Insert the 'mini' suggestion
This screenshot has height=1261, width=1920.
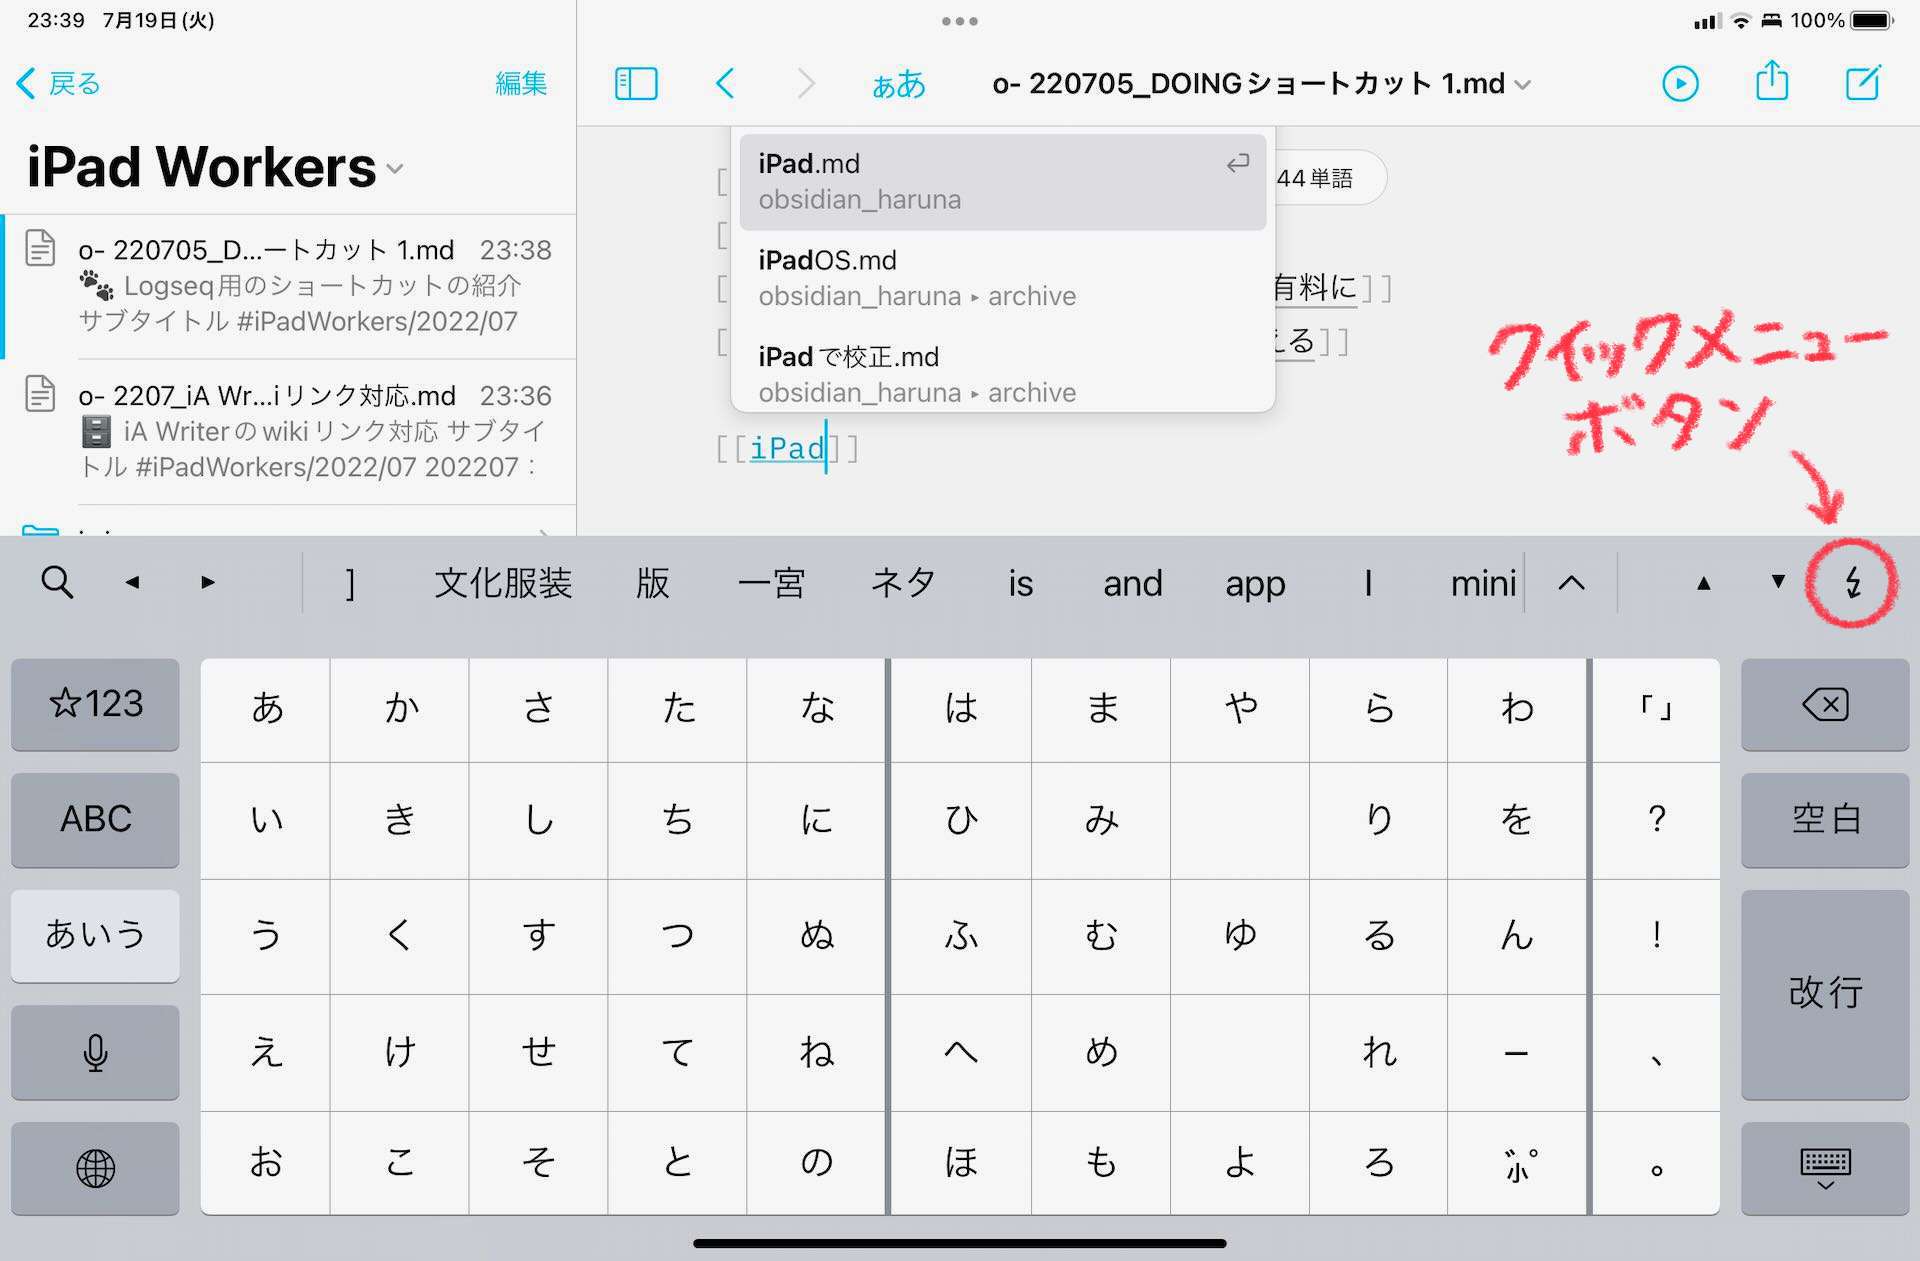pos(1483,583)
